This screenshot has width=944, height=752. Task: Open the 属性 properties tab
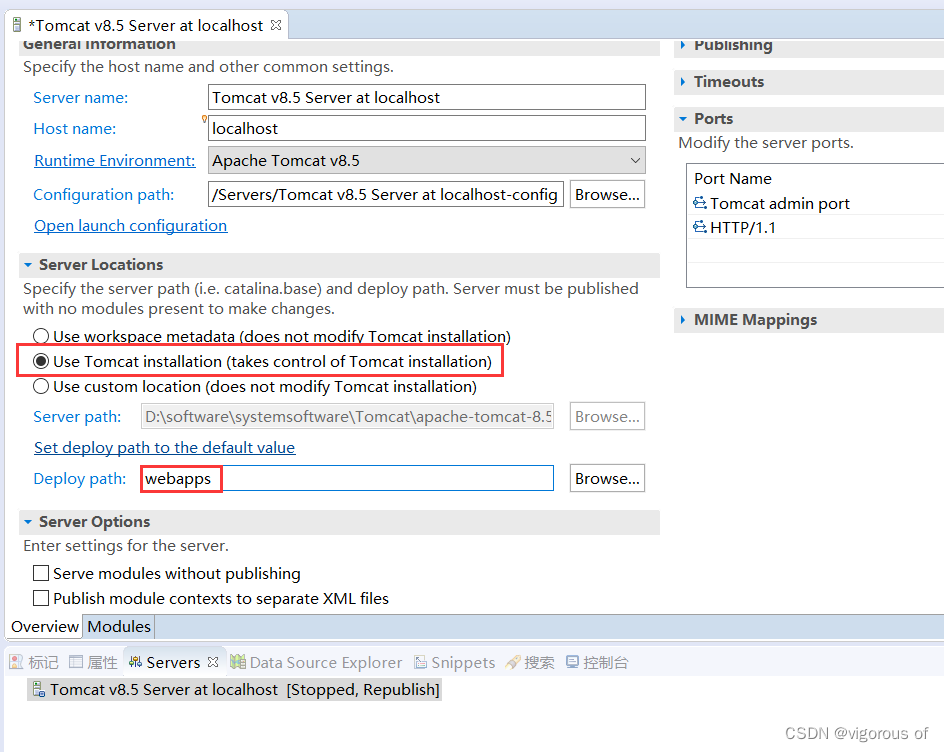(x=93, y=662)
